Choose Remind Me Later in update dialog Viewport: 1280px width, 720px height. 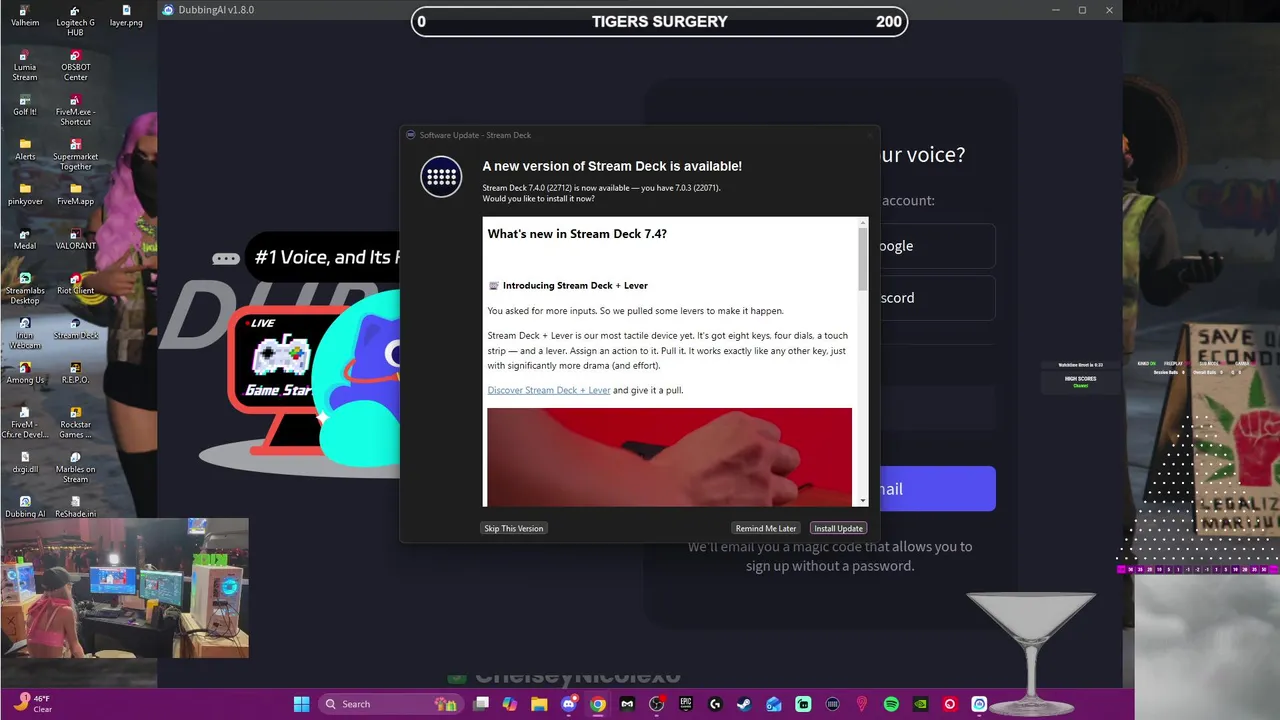pyautogui.click(x=766, y=528)
